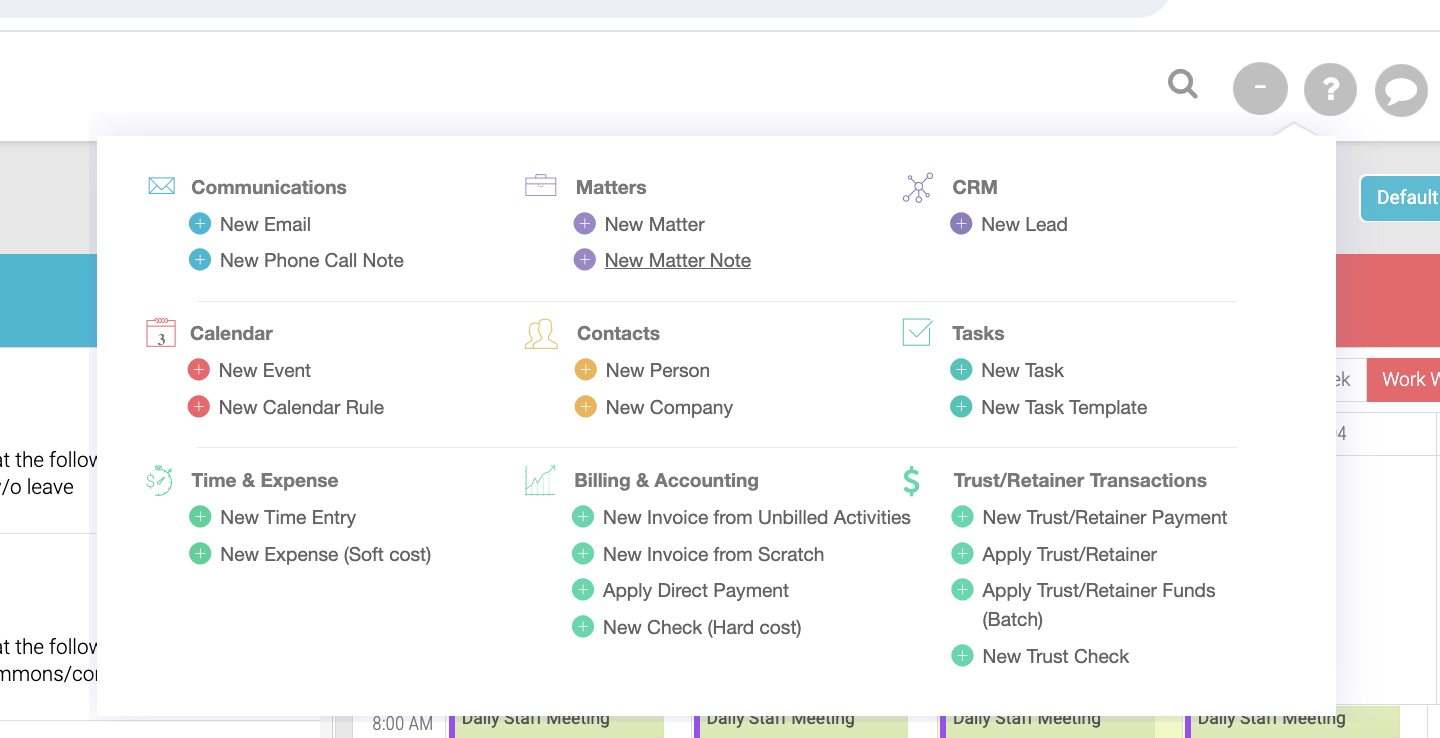1440x738 pixels.
Task: Open the chat bubble icon
Action: [x=1401, y=90]
